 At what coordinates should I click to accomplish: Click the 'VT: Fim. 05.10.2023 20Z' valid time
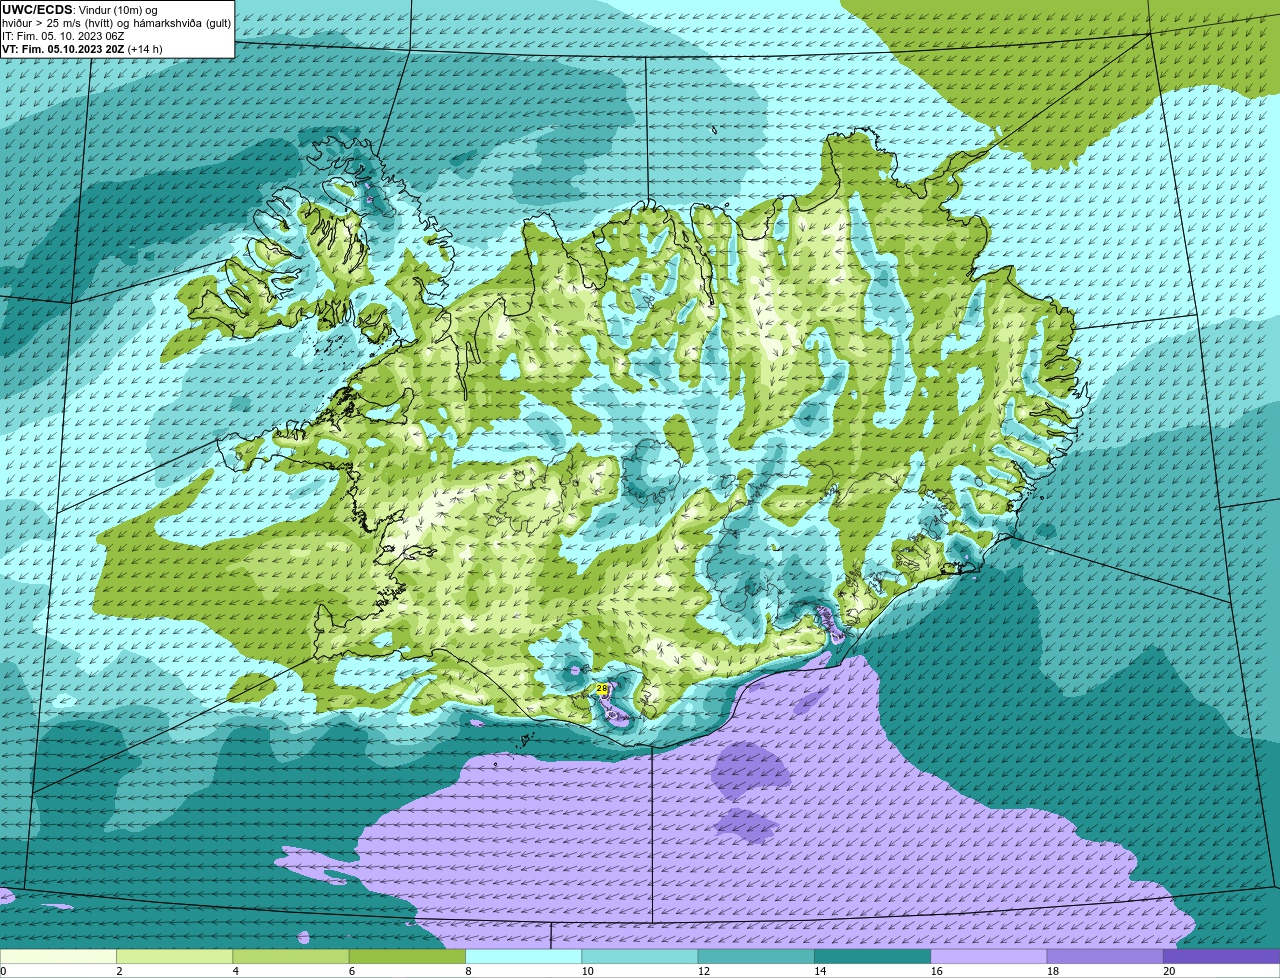tap(63, 49)
